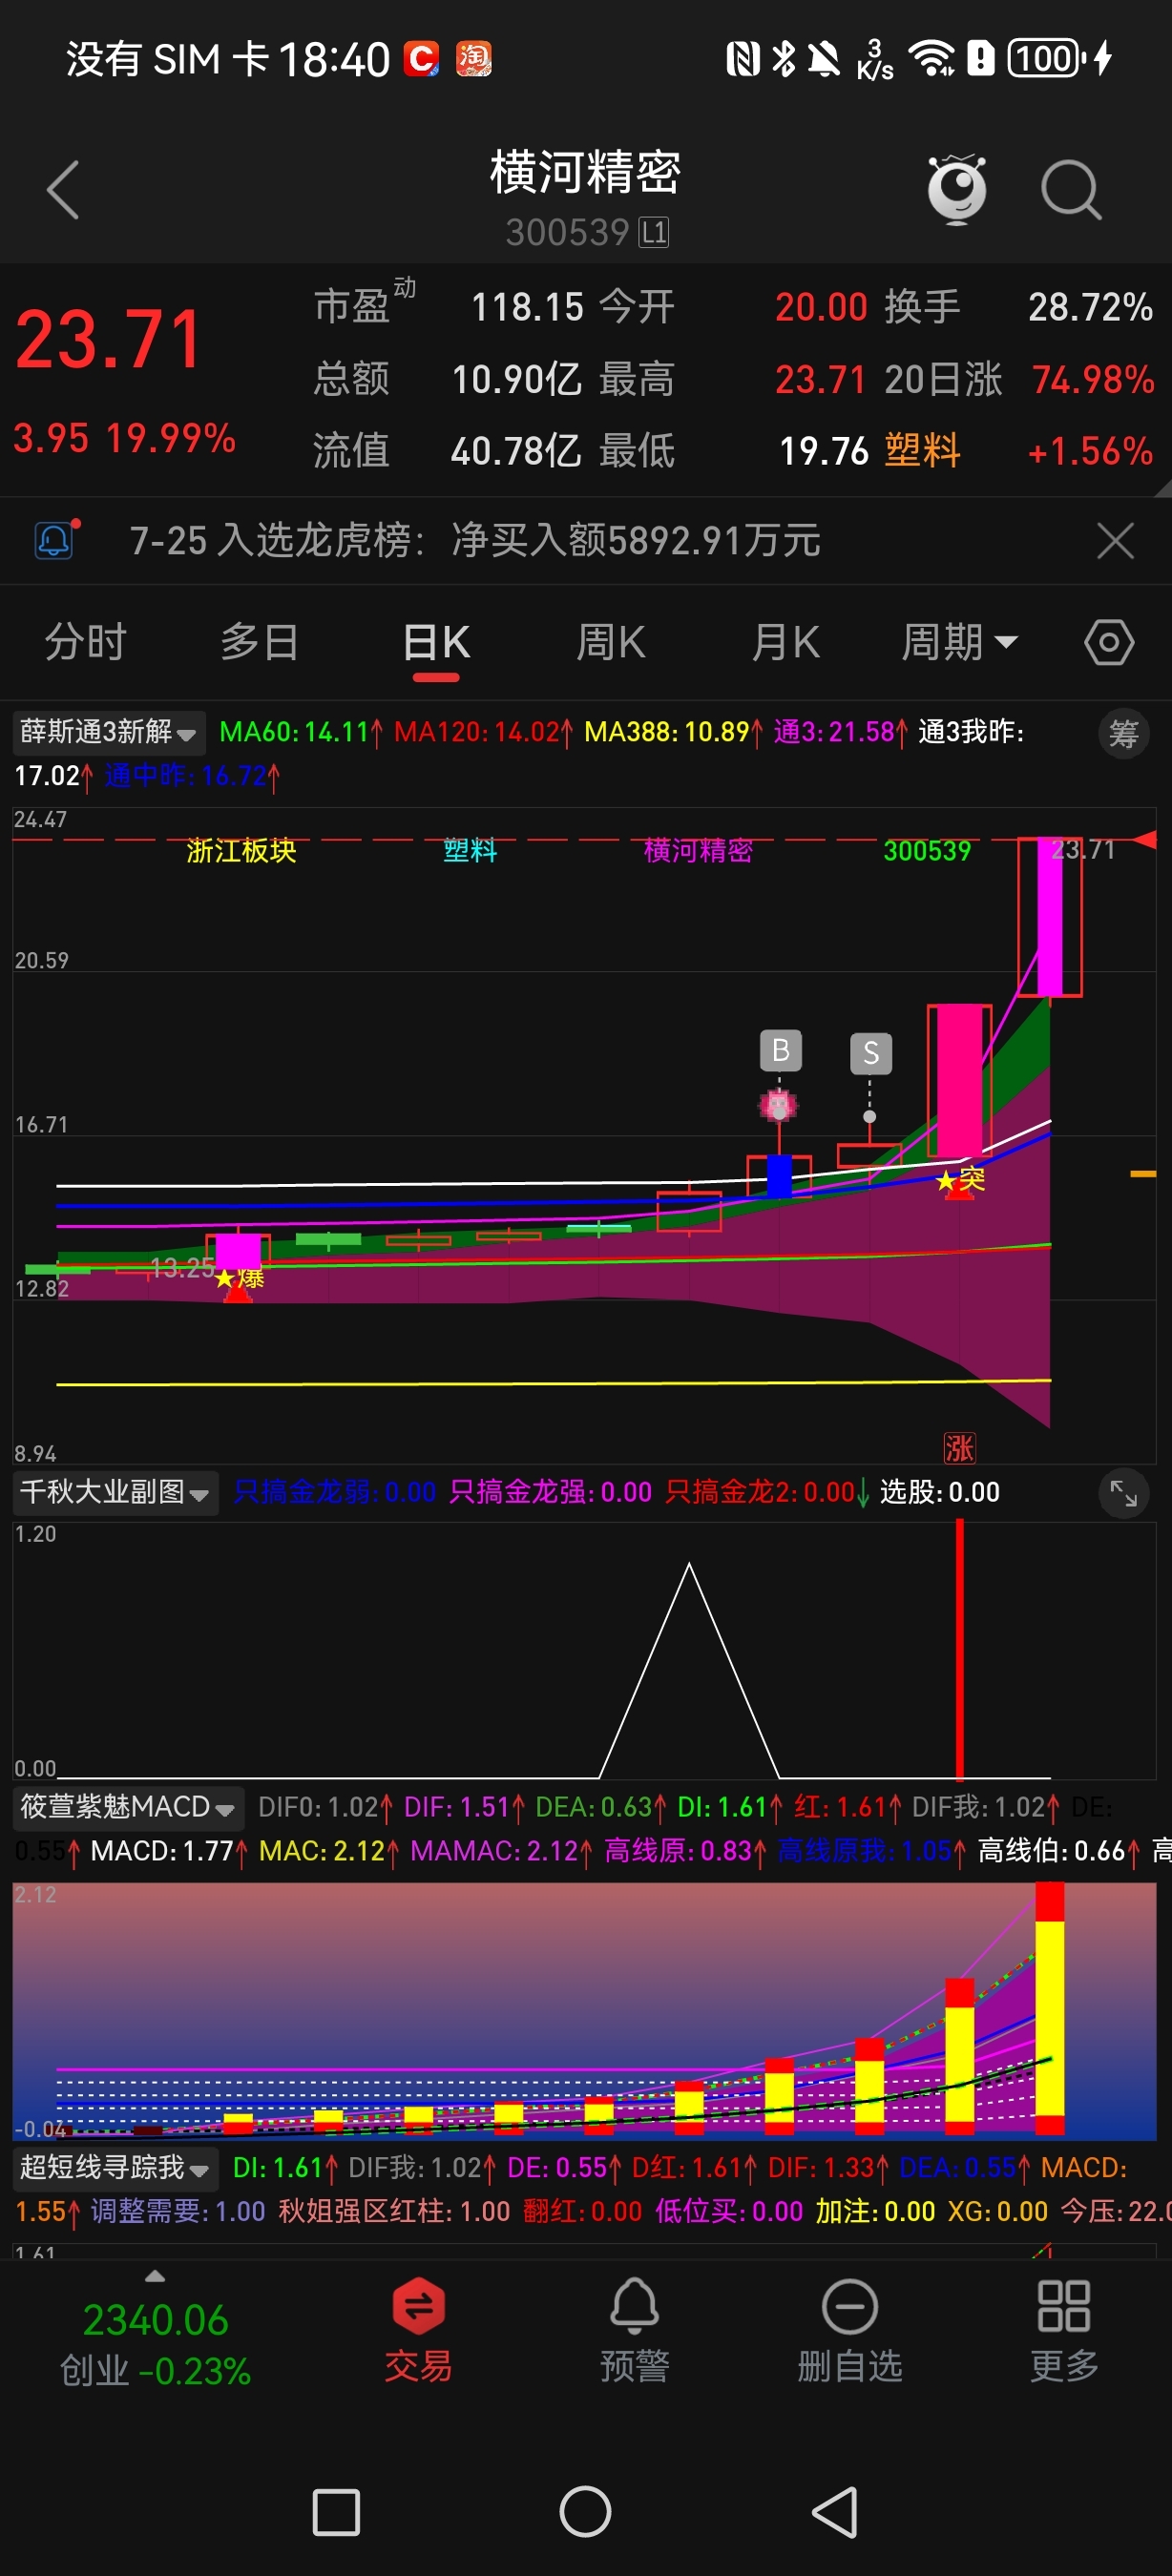Open chart settings hexagon icon
The height and width of the screenshot is (2576, 1172).
pyautogui.click(x=1109, y=642)
